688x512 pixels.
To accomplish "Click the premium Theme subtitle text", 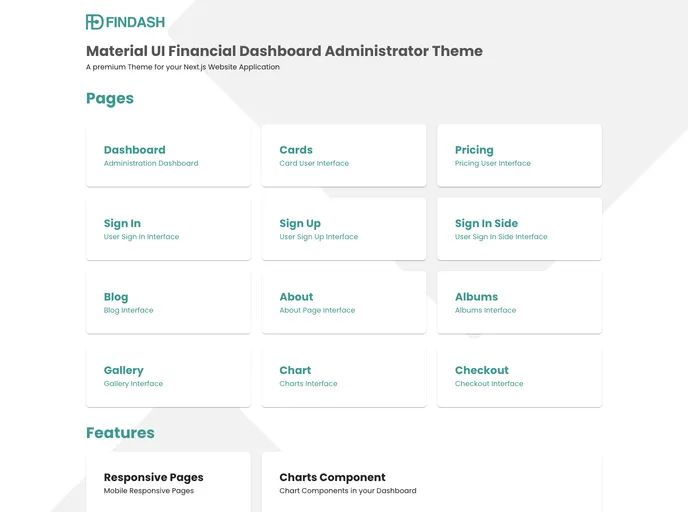I will coord(183,67).
